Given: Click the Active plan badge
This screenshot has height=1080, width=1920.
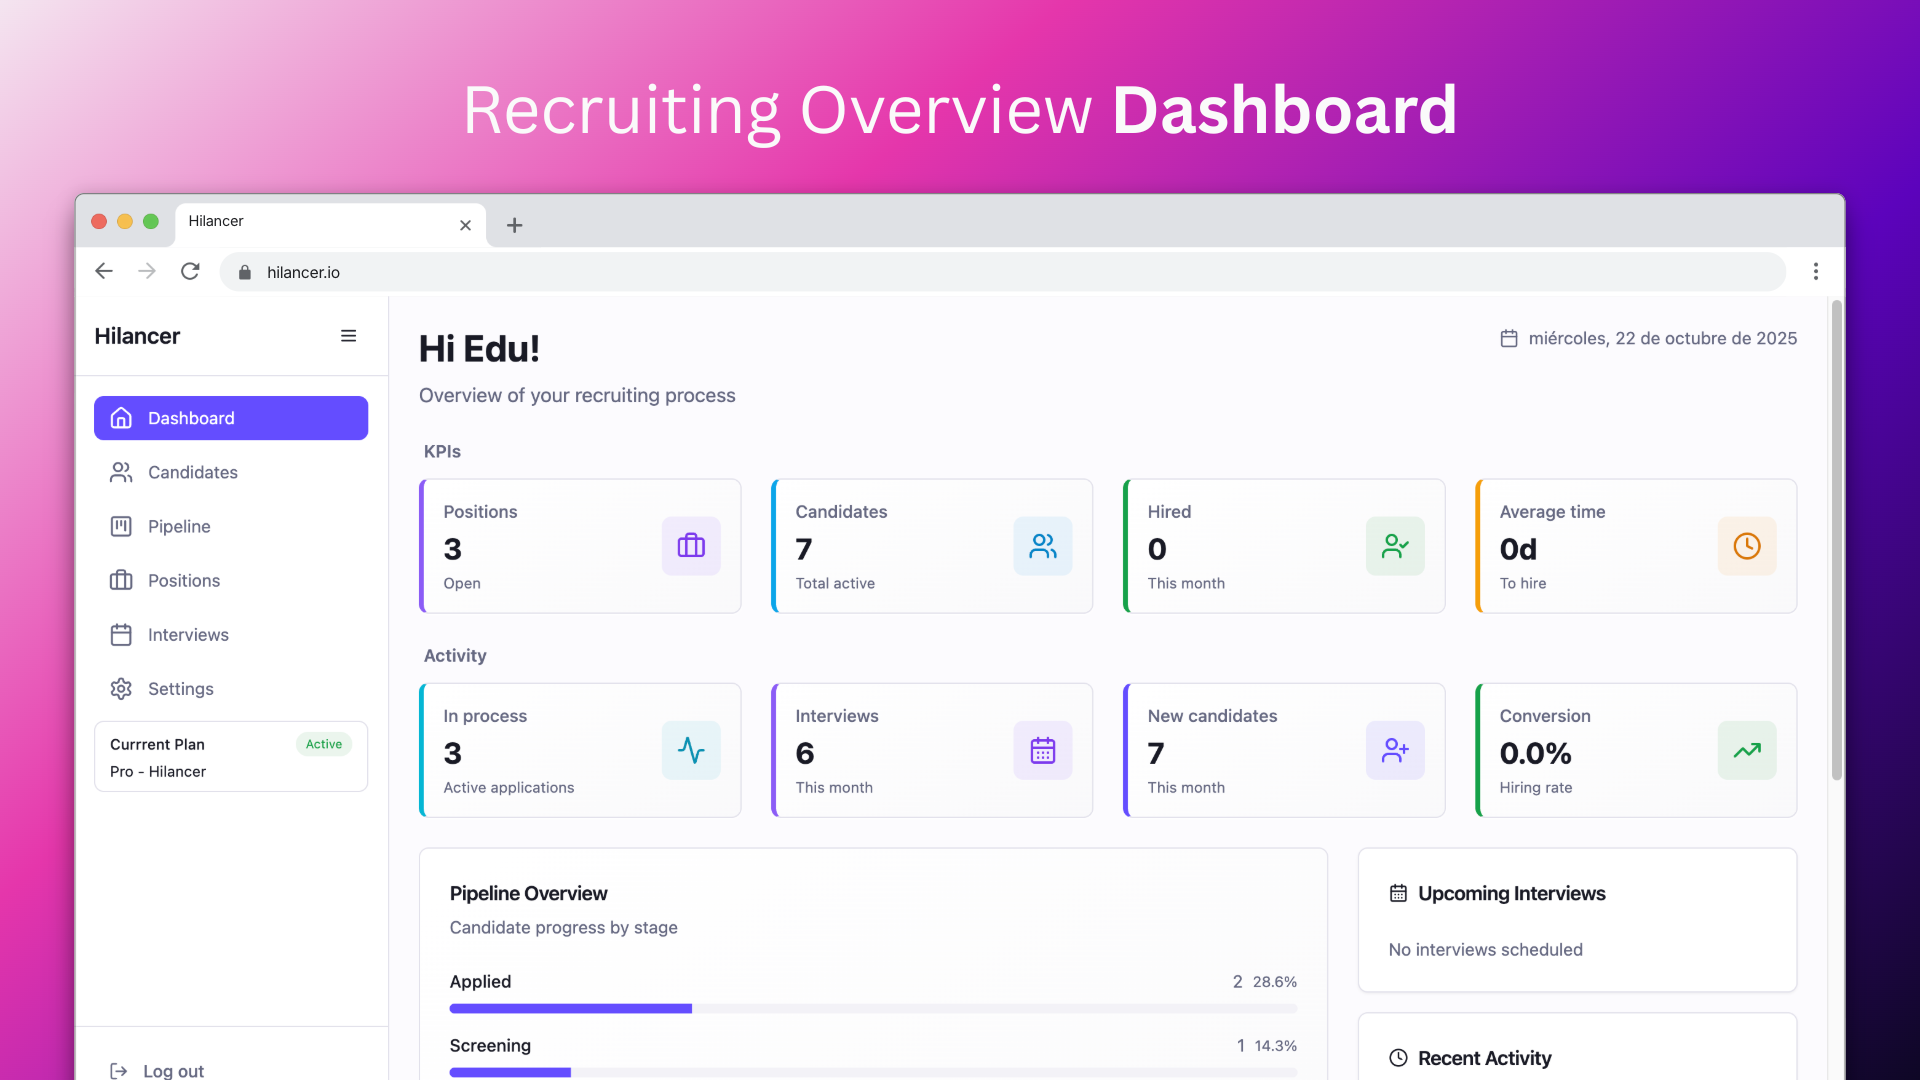Looking at the screenshot, I should [x=323, y=744].
